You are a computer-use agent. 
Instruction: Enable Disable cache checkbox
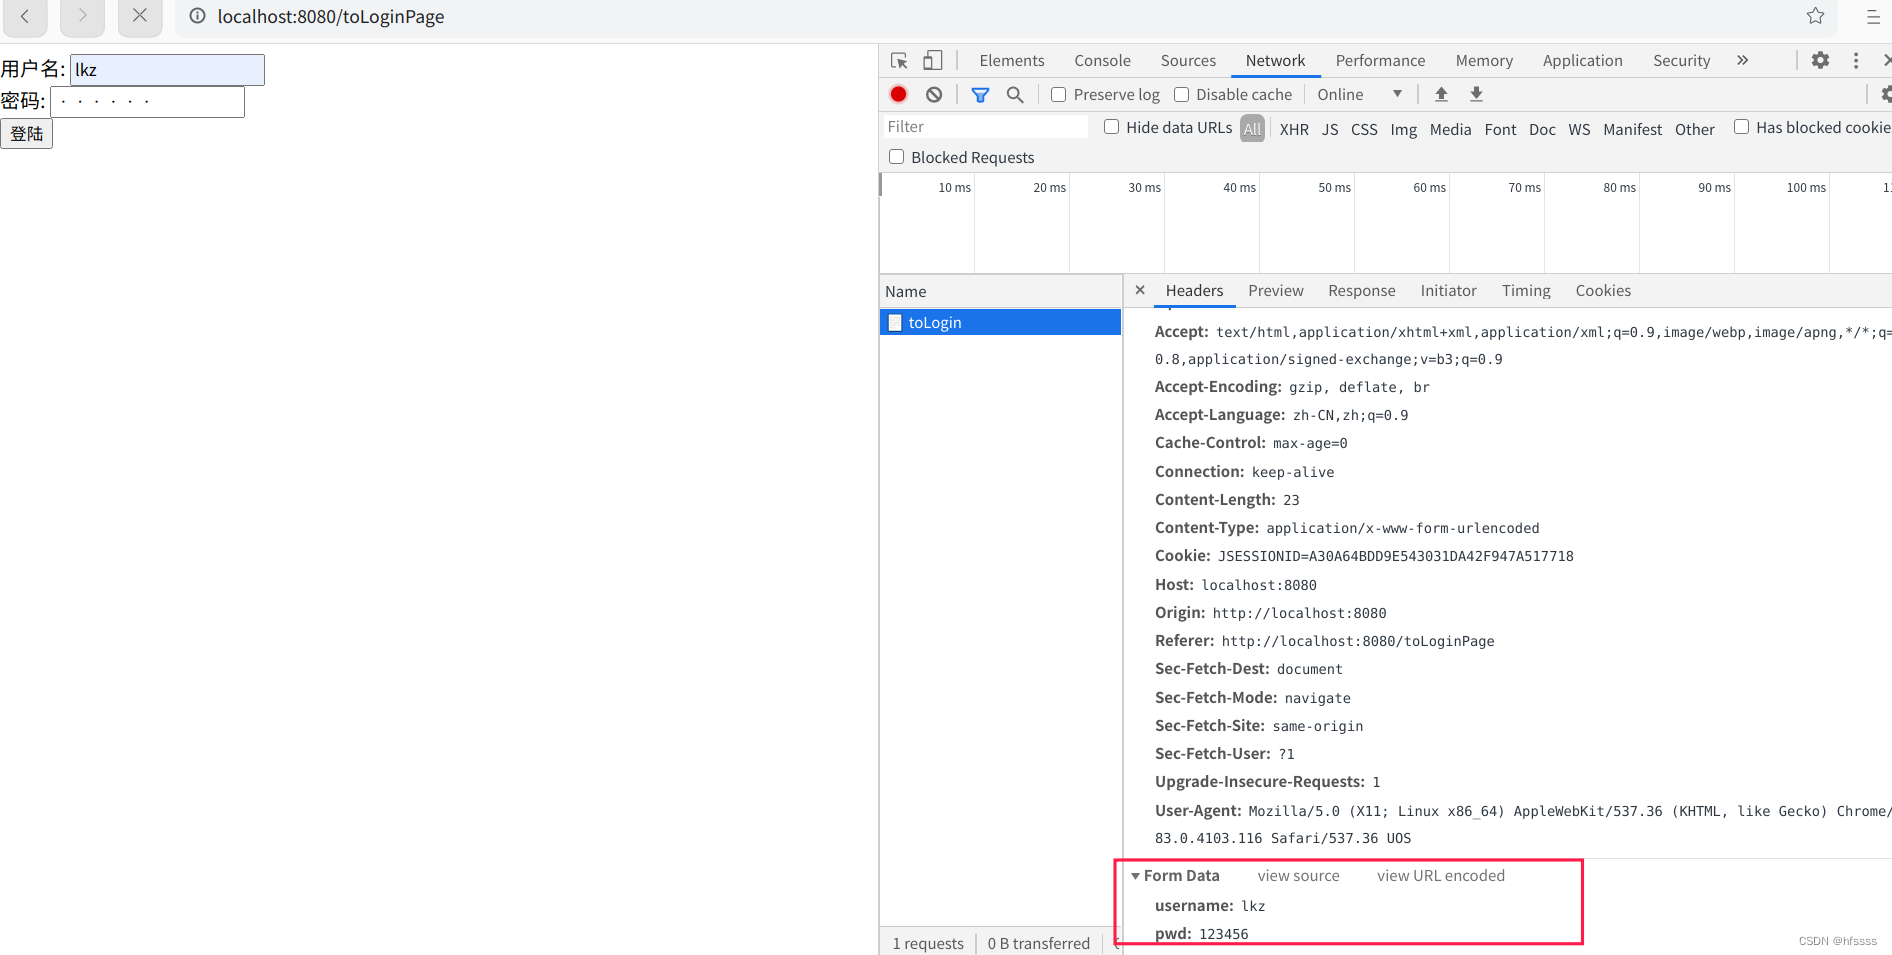click(1181, 94)
